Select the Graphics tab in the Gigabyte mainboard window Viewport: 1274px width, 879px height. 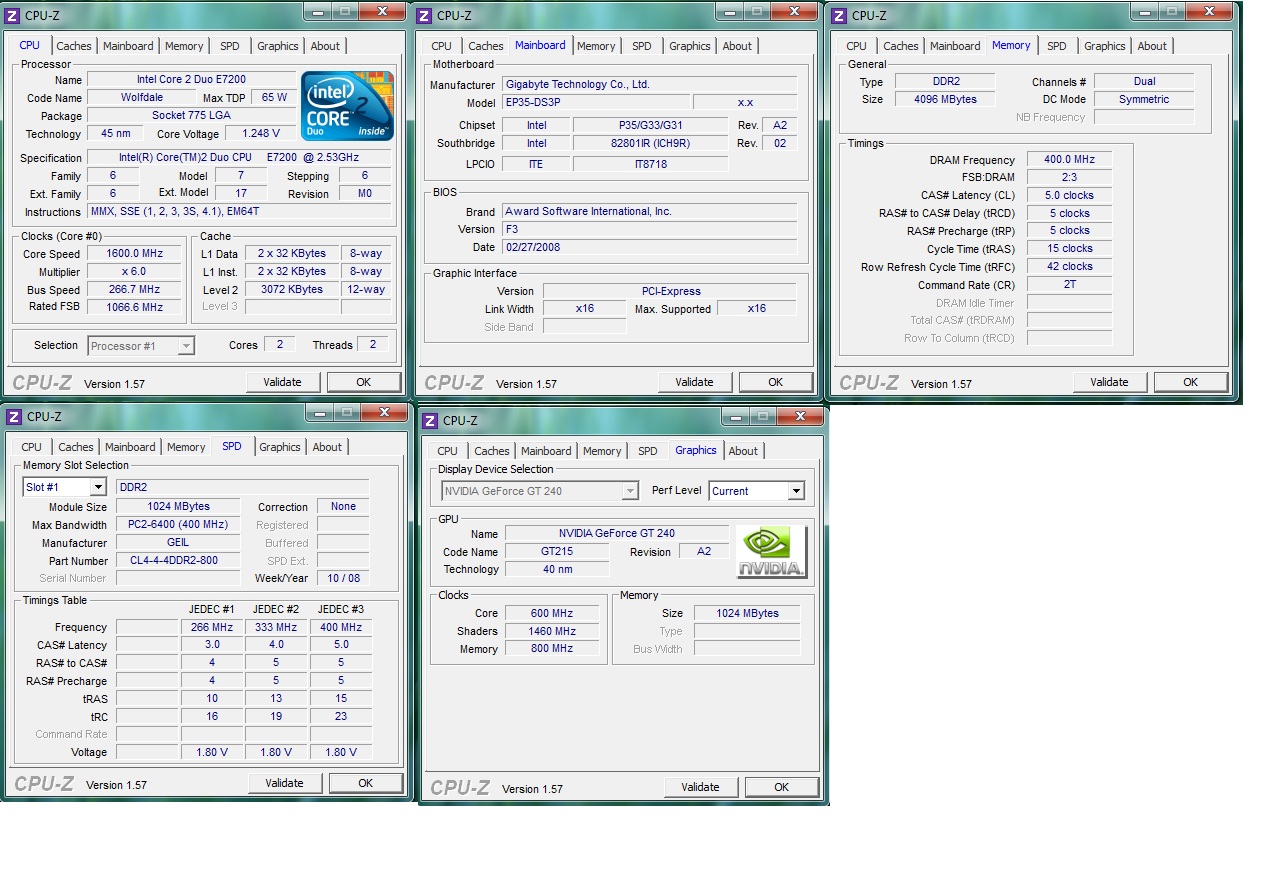690,46
